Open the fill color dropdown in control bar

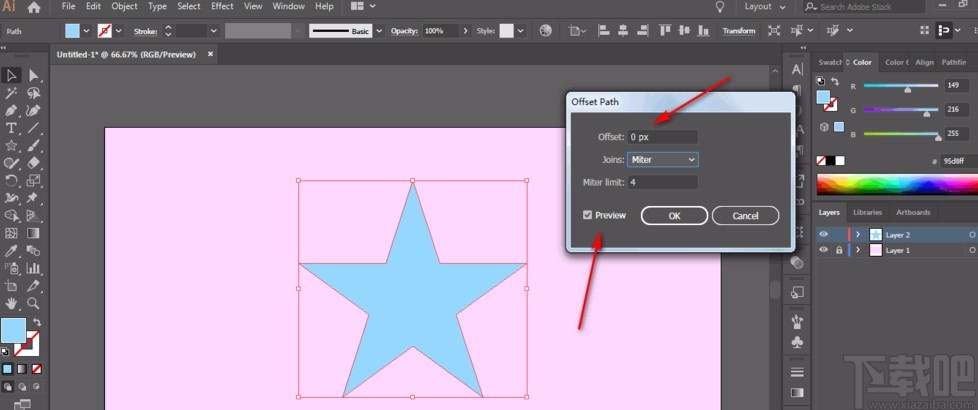tap(87, 31)
